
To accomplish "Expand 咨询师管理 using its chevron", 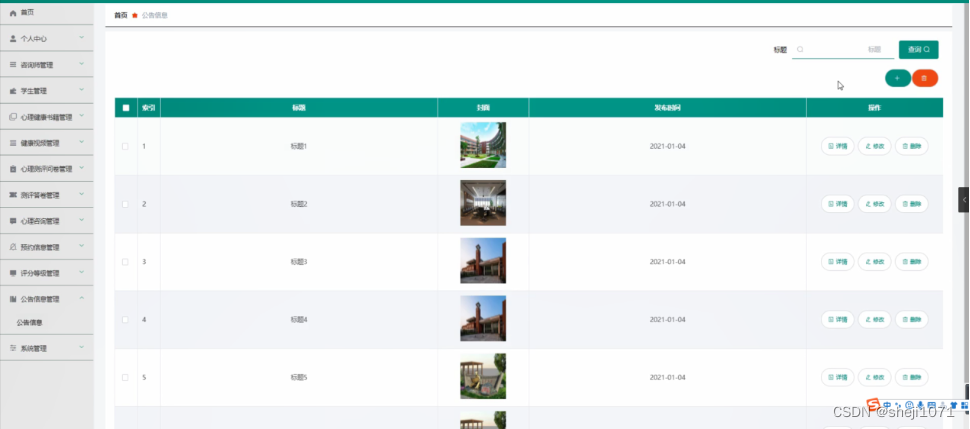I will coord(82,64).
